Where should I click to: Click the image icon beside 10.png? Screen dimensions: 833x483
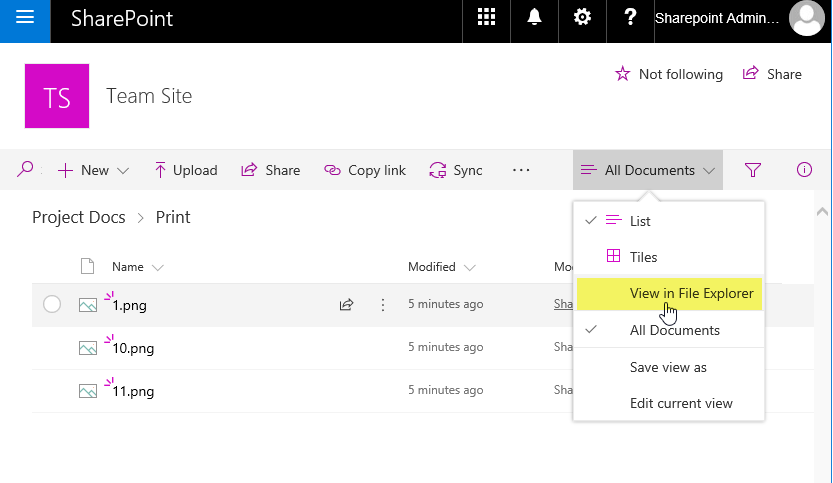88,348
